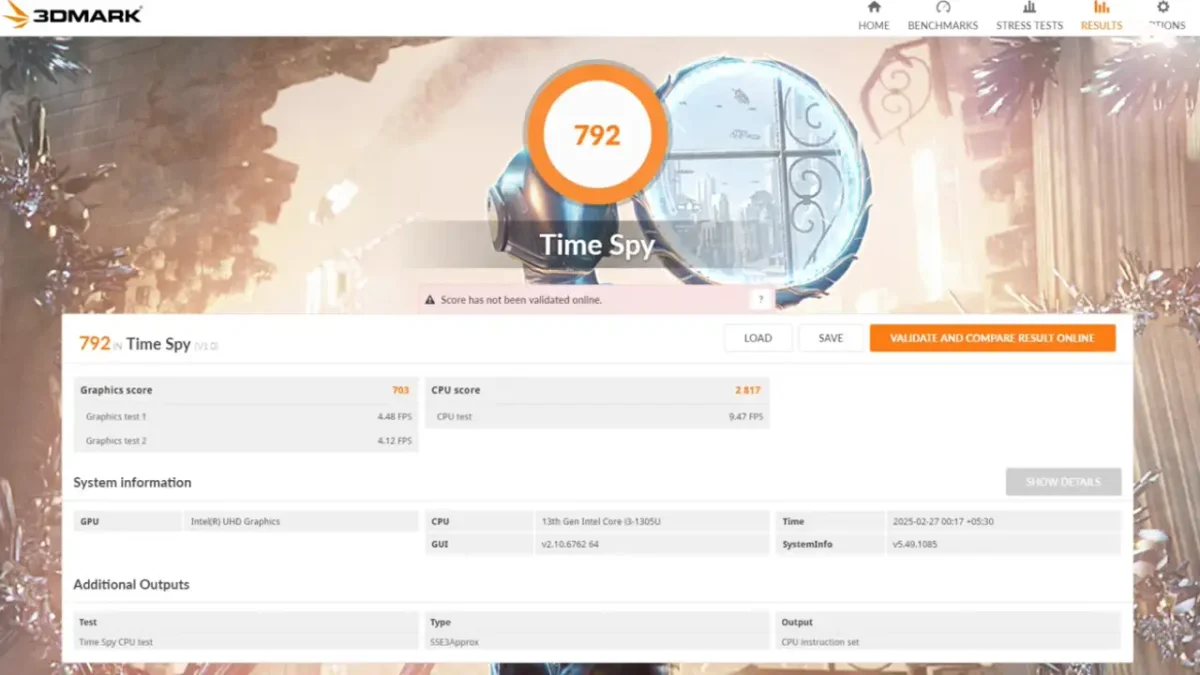This screenshot has width=1200, height=675.
Task: Click the 3DMark logo
Action: (72, 14)
